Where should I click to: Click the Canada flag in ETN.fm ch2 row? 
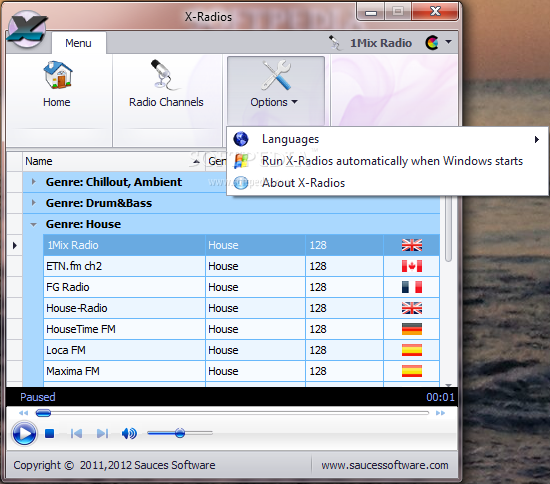[x=412, y=266]
